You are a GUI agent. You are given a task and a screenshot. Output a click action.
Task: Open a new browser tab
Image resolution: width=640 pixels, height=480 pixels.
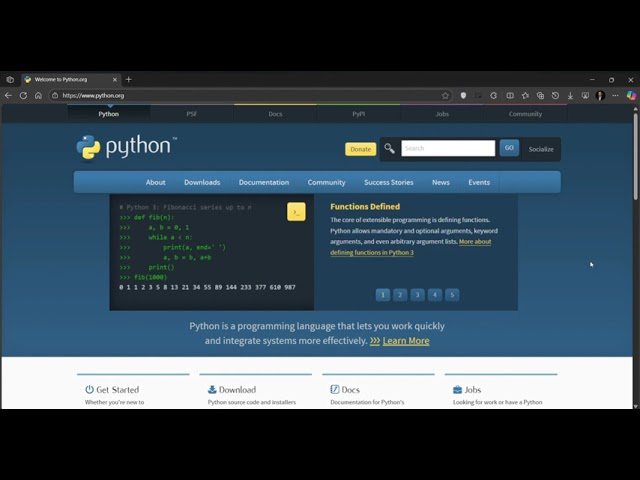129,80
